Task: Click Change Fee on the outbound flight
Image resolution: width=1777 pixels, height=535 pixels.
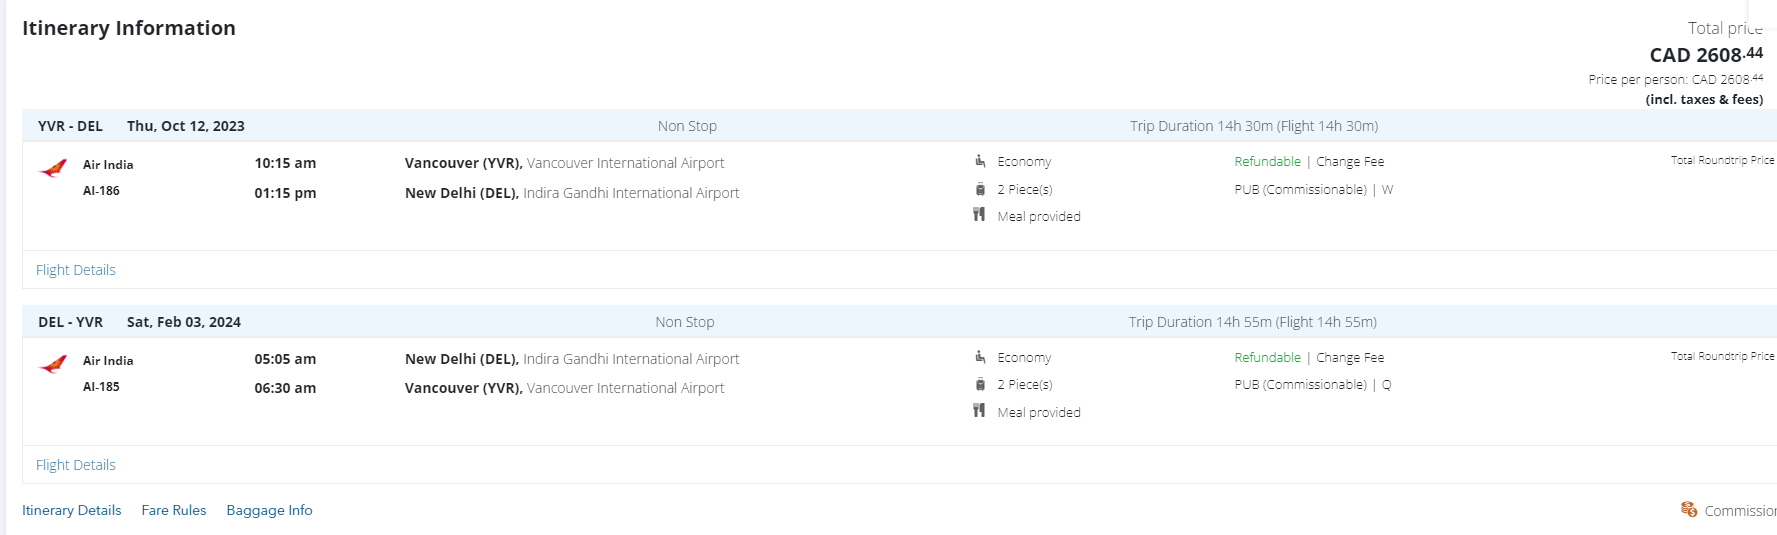Action: 1350,161
